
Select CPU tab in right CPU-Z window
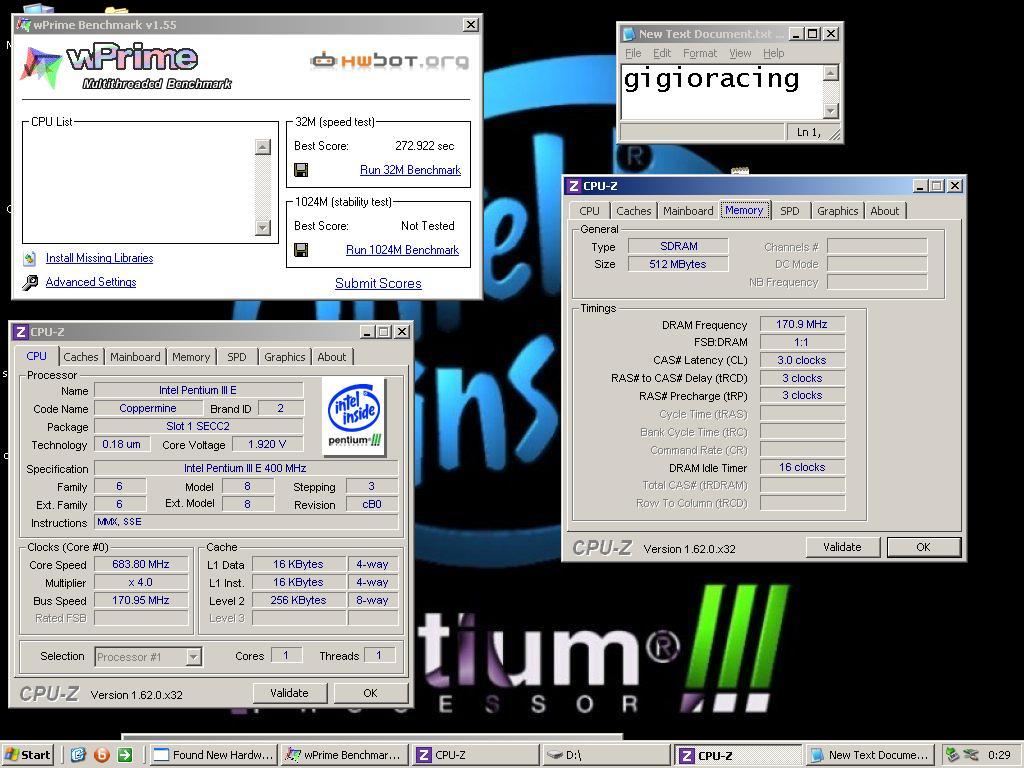click(589, 211)
